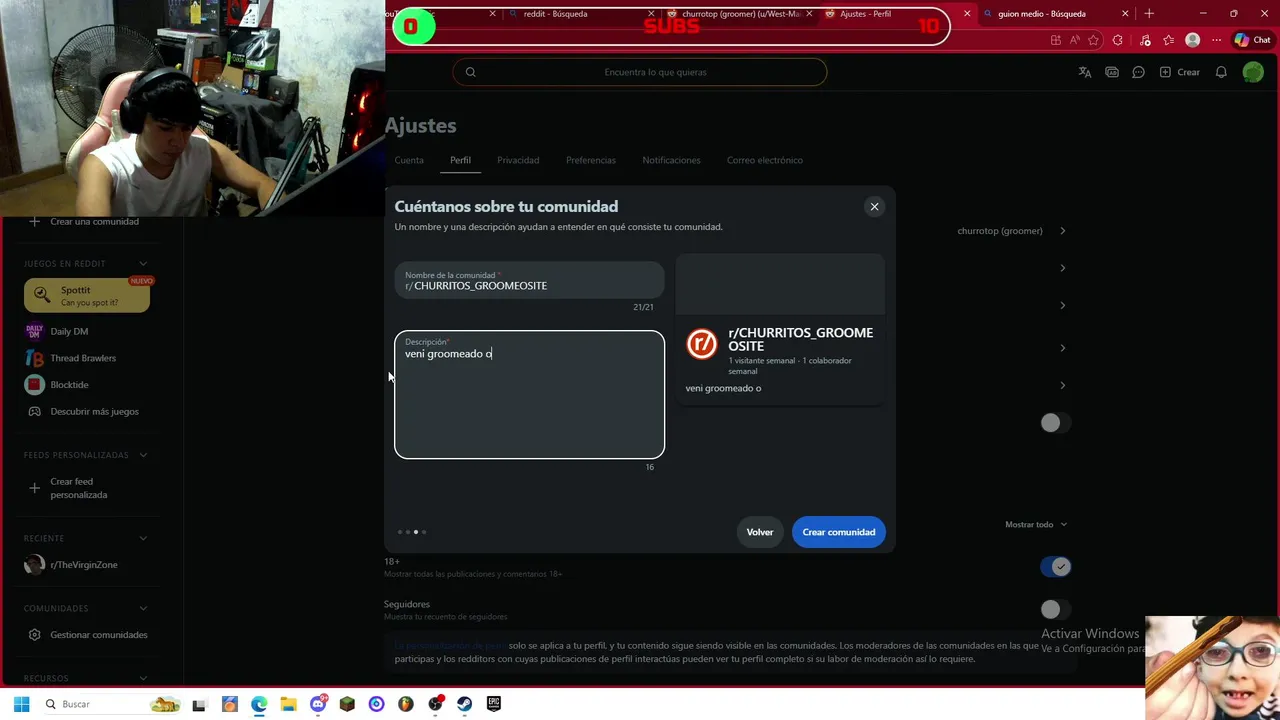Click the Task View taskbar icon
The height and width of the screenshot is (720, 1280).
click(x=199, y=704)
